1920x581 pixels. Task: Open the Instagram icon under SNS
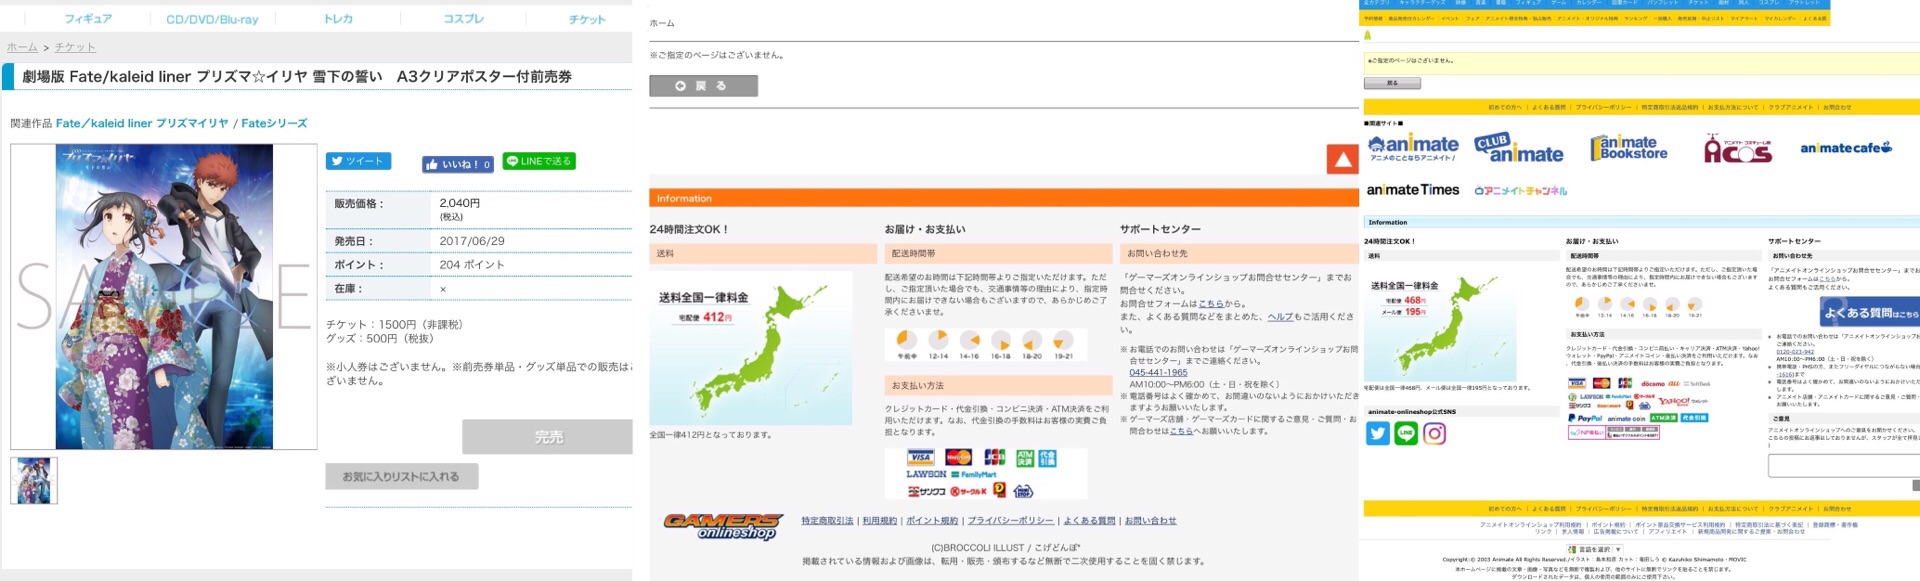(x=1434, y=433)
